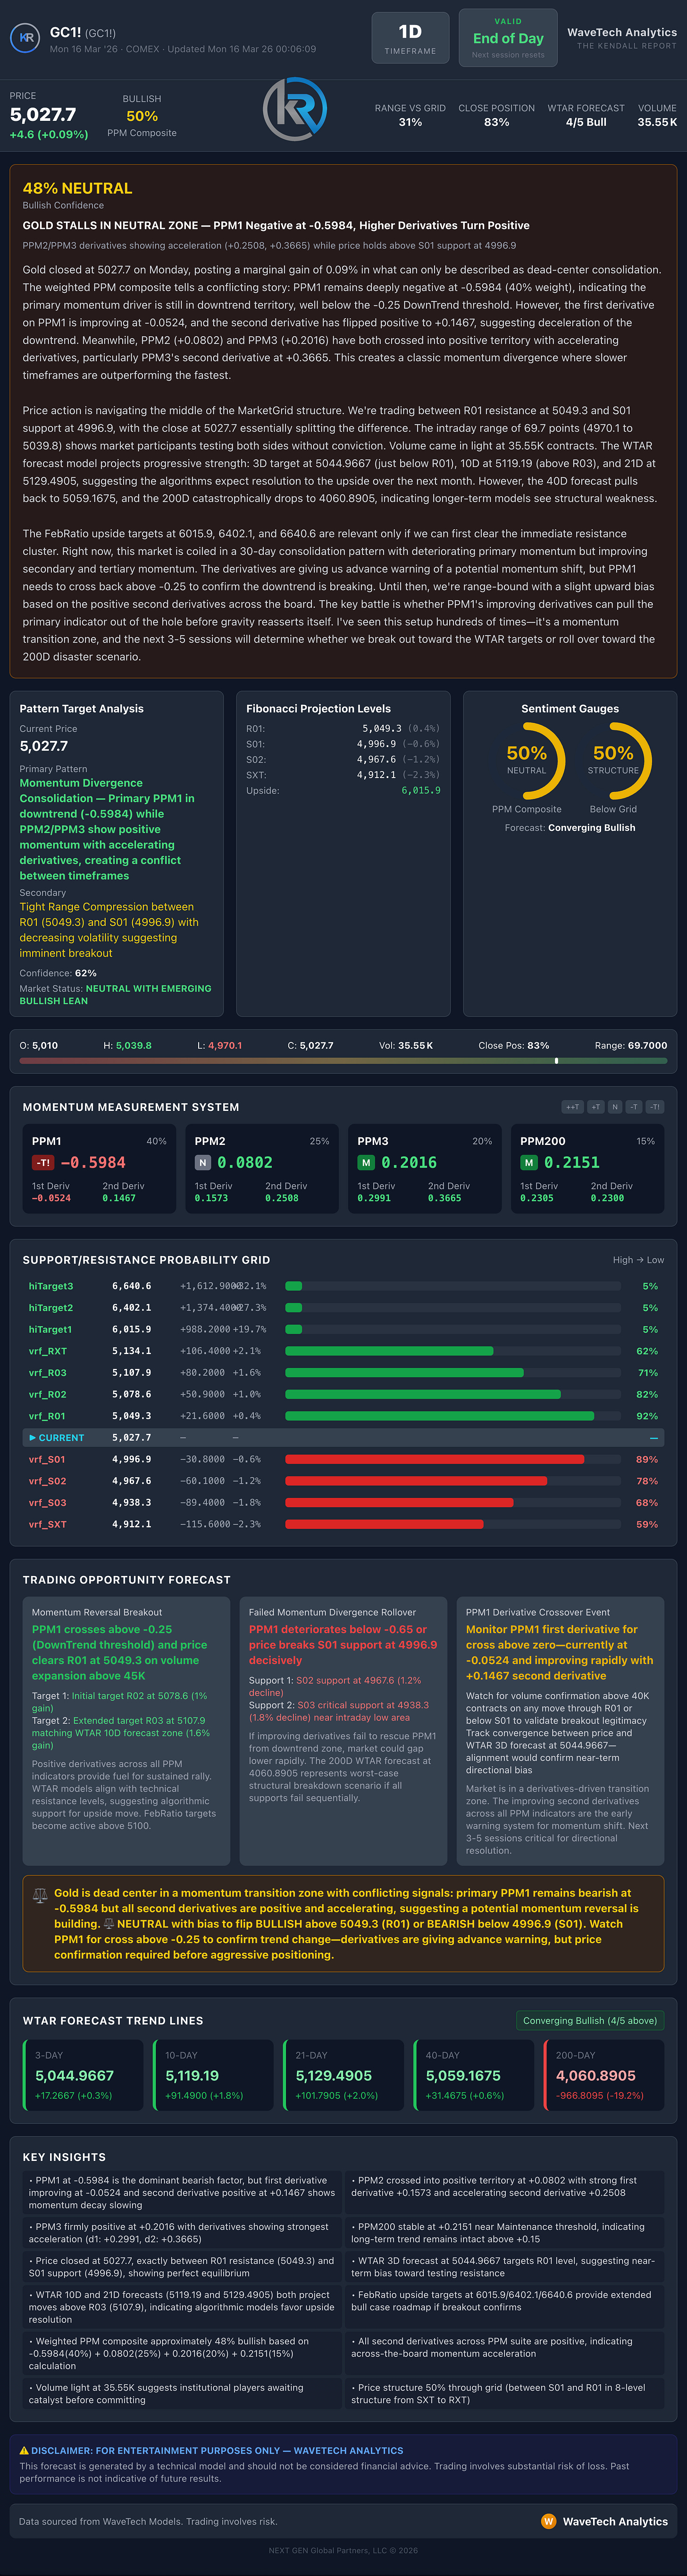Screen dimensions: 687x2576
Task: Click the vrf_R02 price 5,078.6
Action: pyautogui.click(x=132, y=1394)
